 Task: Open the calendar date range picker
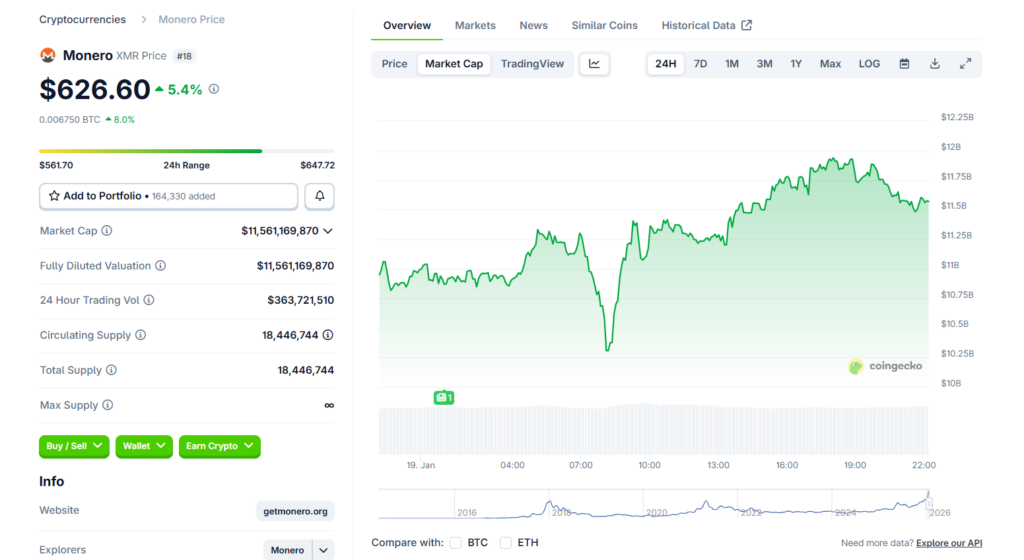pos(904,64)
